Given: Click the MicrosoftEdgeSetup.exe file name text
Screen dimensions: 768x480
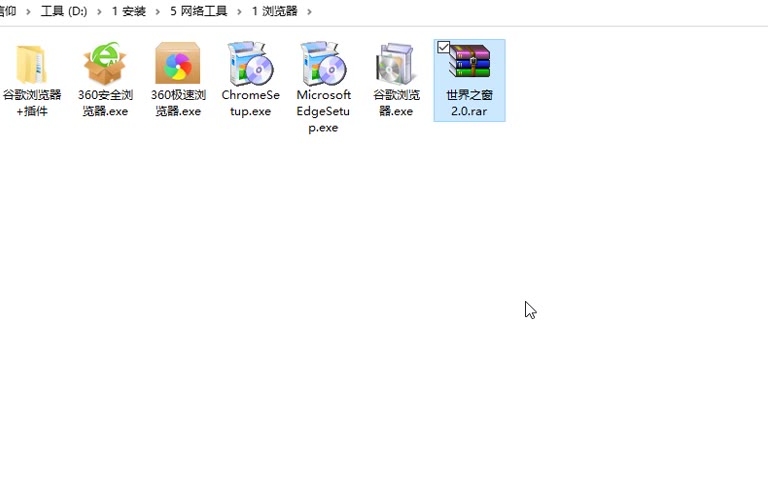Looking at the screenshot, I should tap(323, 111).
